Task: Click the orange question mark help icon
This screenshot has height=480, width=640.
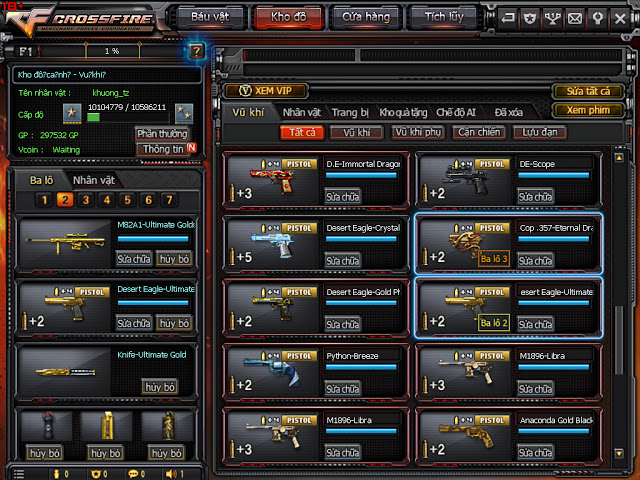Action: tap(196, 51)
